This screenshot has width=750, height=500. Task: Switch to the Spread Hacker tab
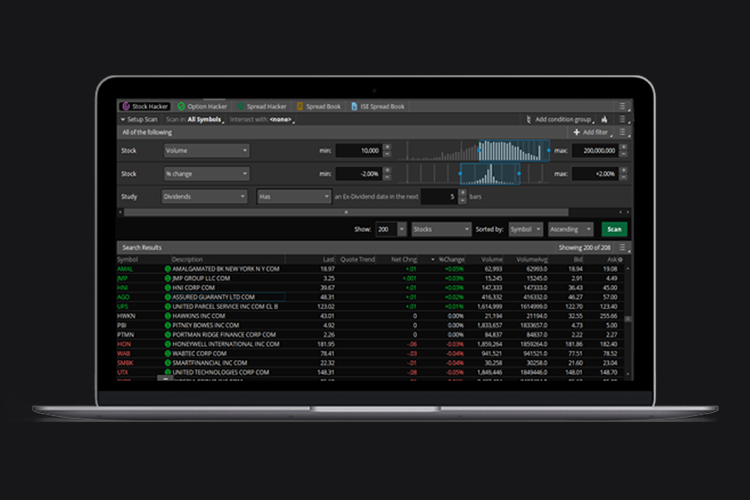[x=262, y=106]
